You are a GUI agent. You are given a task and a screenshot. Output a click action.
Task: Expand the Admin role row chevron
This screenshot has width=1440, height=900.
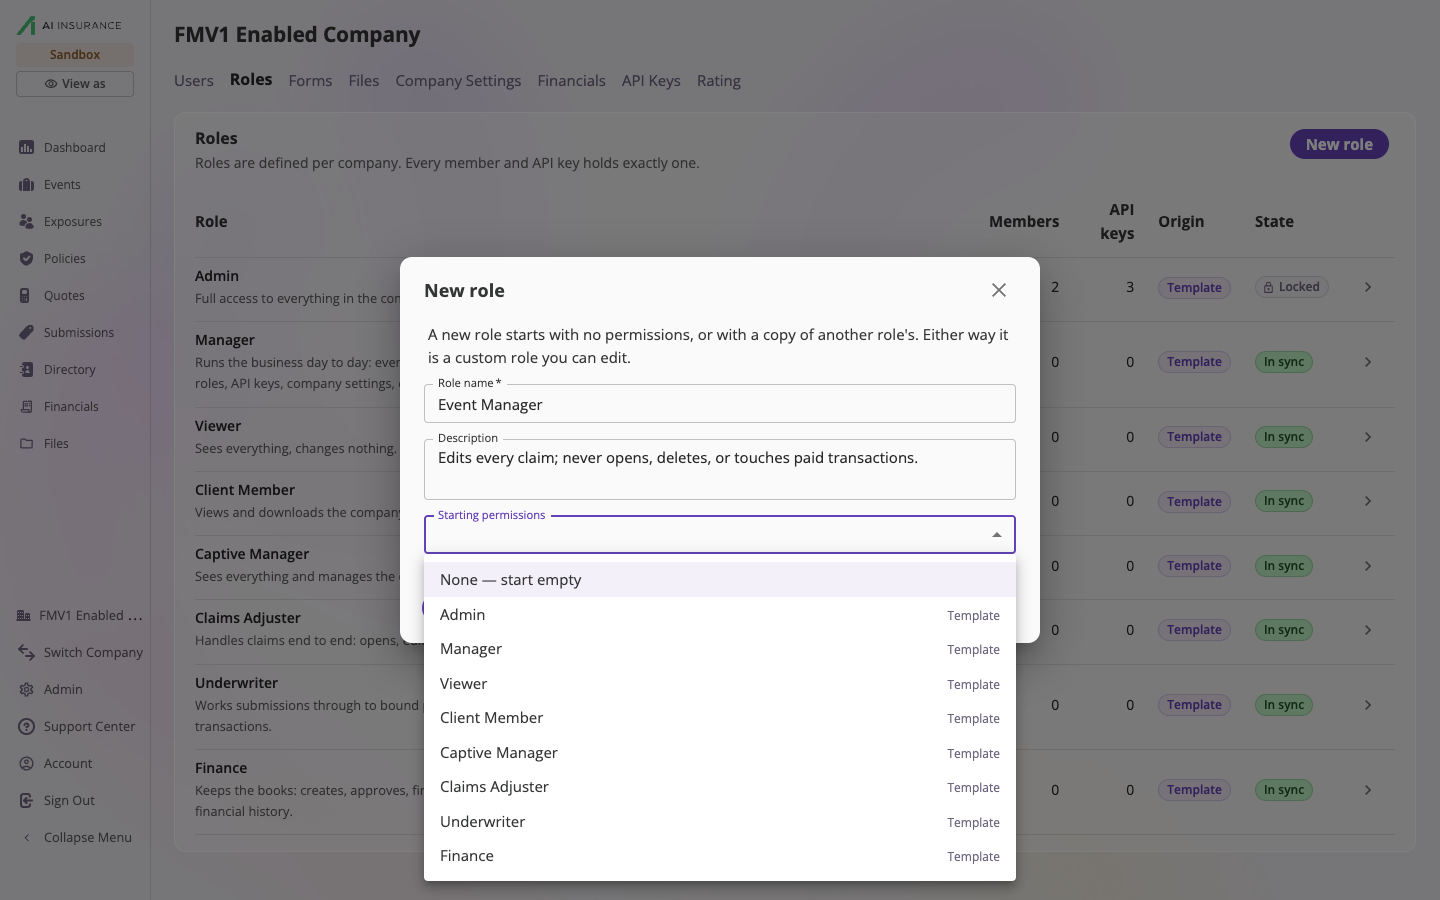1368,287
